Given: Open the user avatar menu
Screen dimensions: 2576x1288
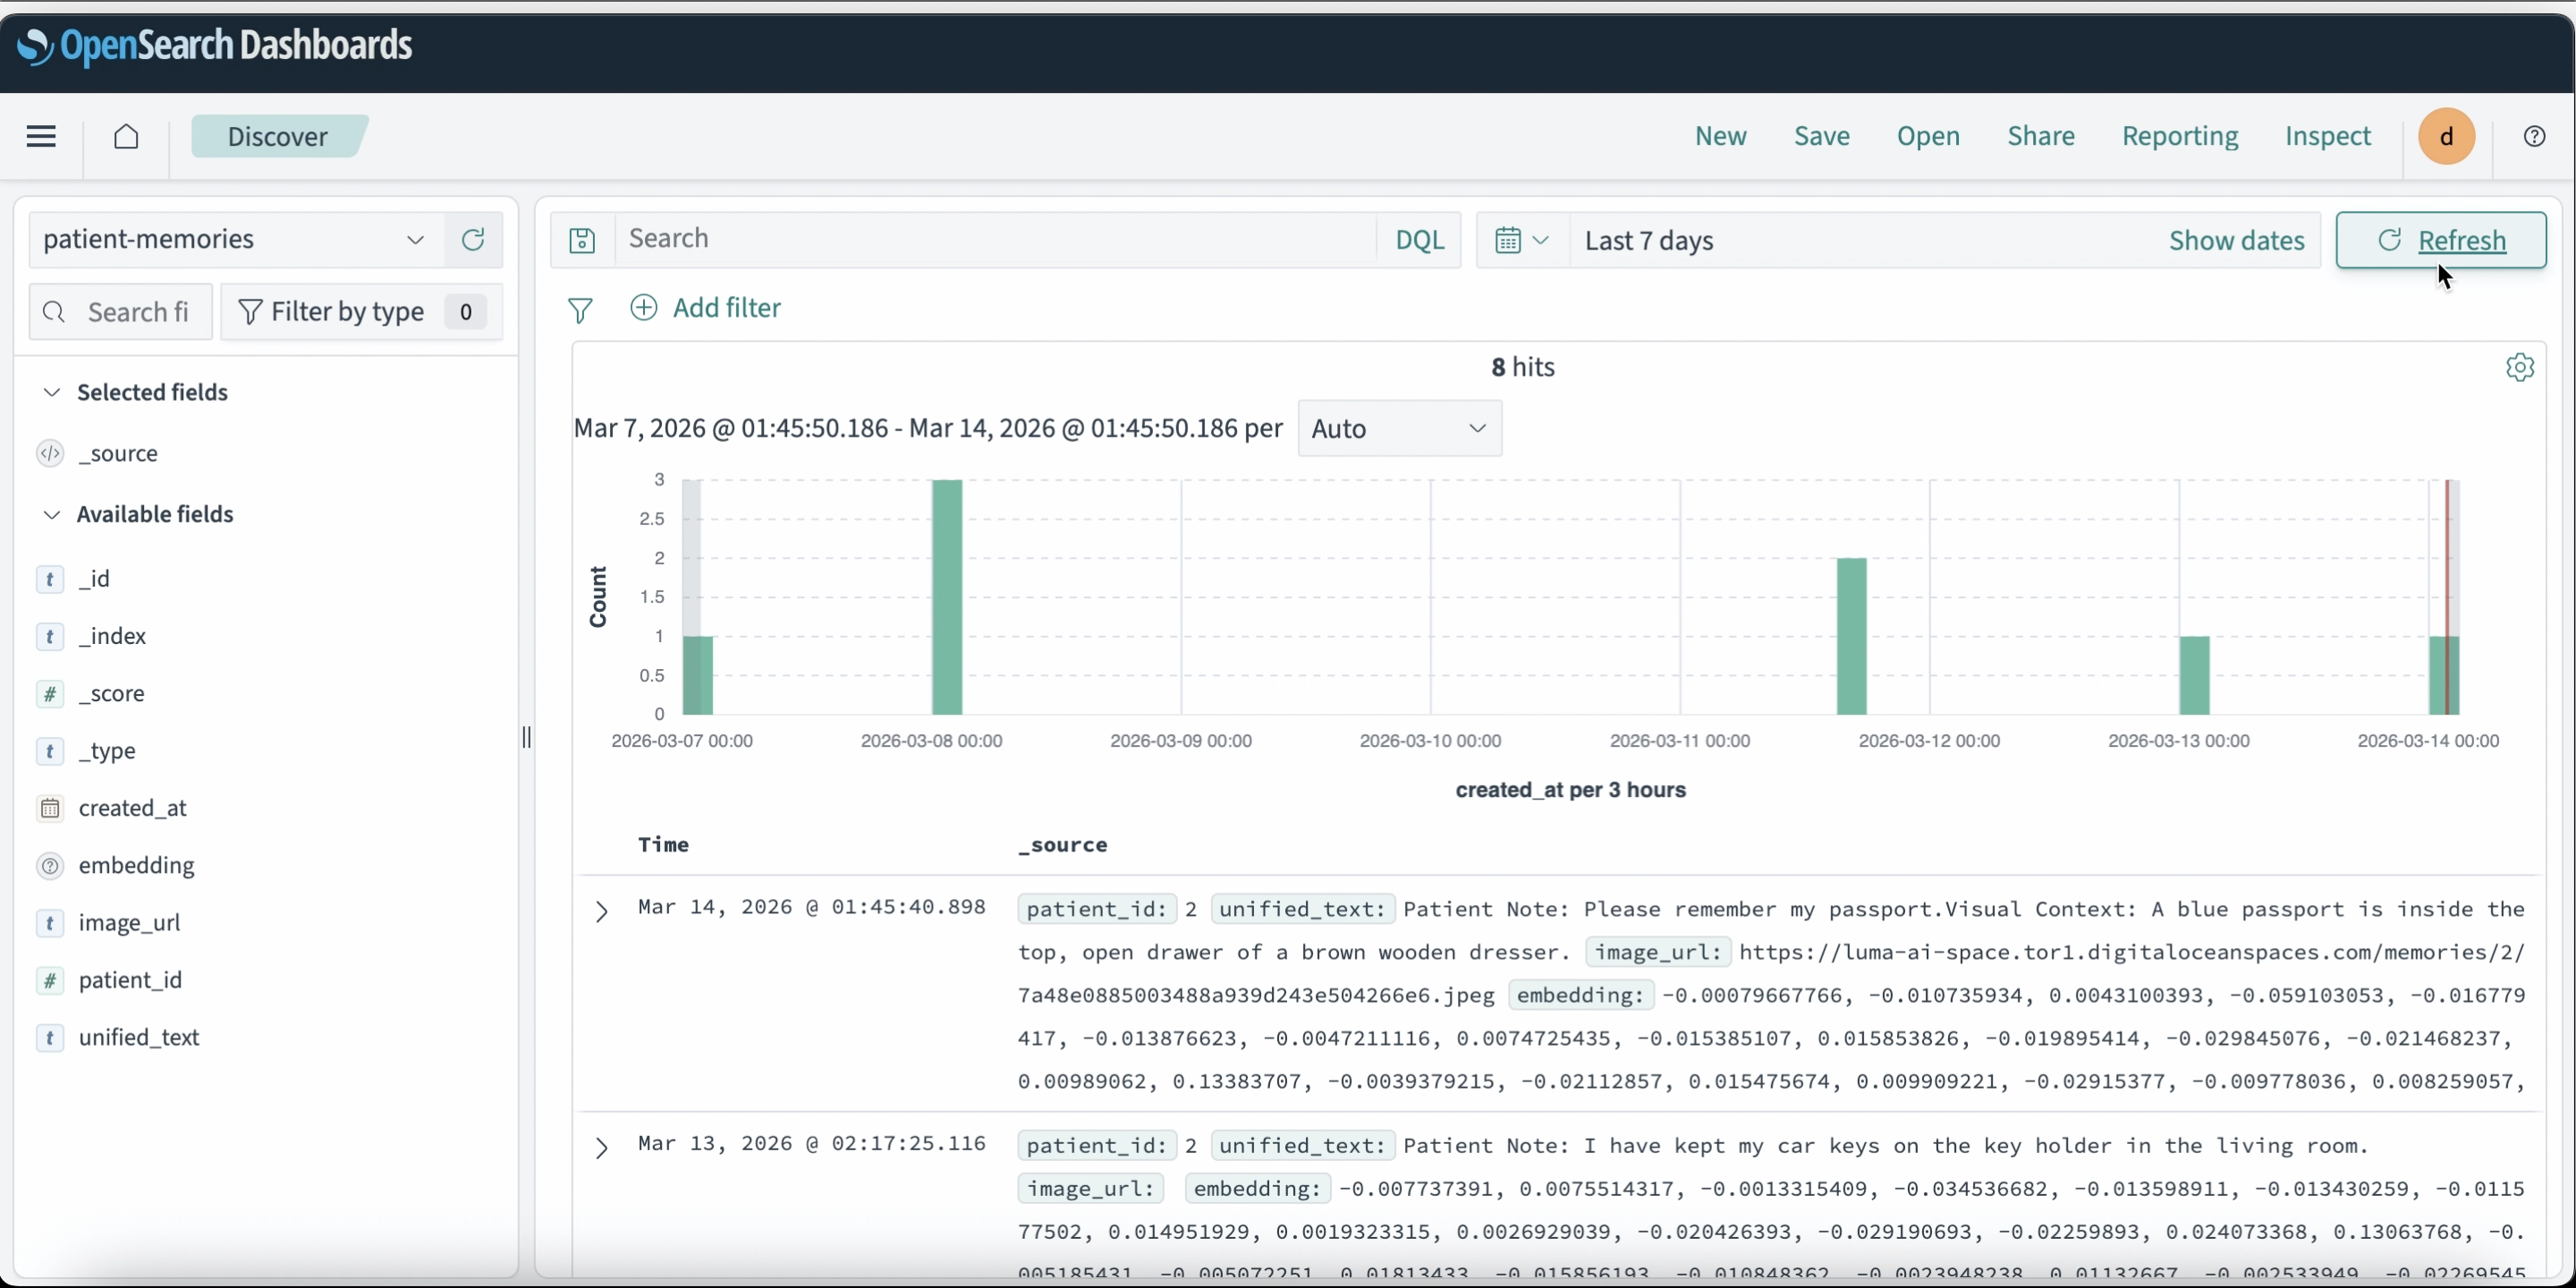Looking at the screenshot, I should pyautogui.click(x=2446, y=136).
